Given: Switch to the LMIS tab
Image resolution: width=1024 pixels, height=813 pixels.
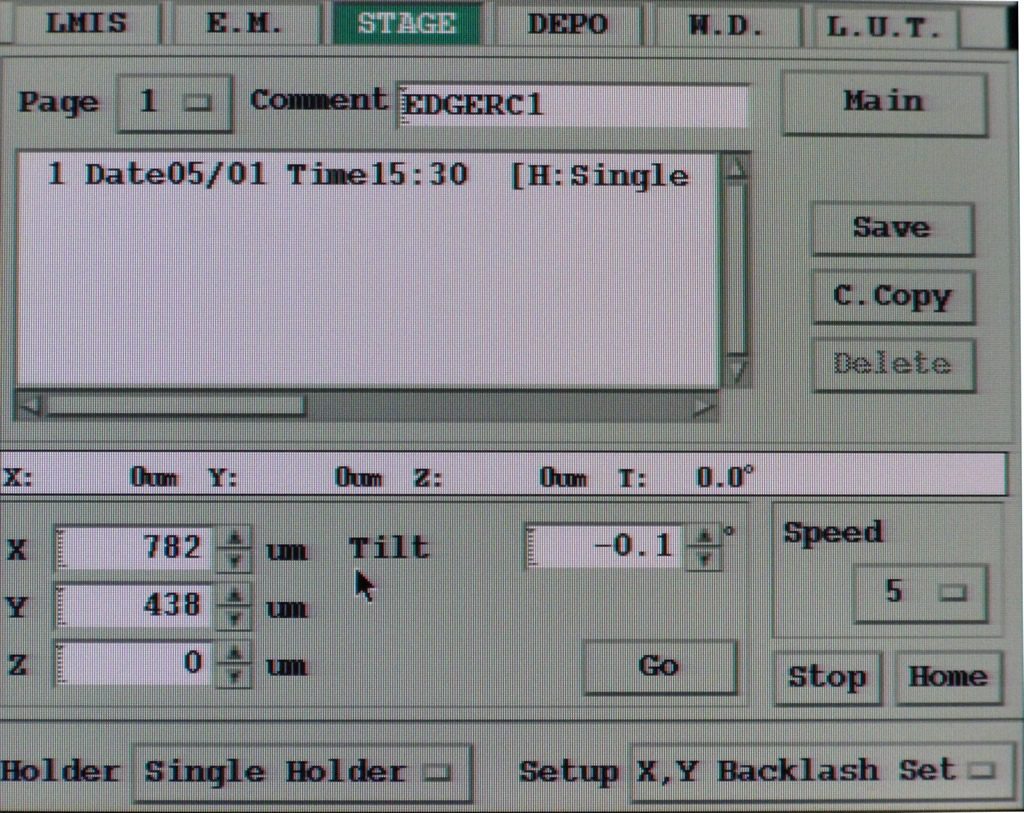Looking at the screenshot, I should (x=87, y=24).
